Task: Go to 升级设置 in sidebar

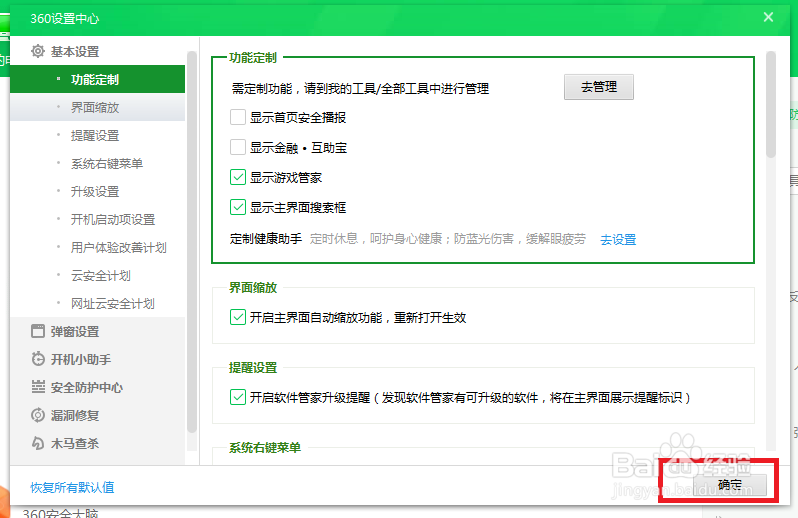Action: [x=97, y=191]
